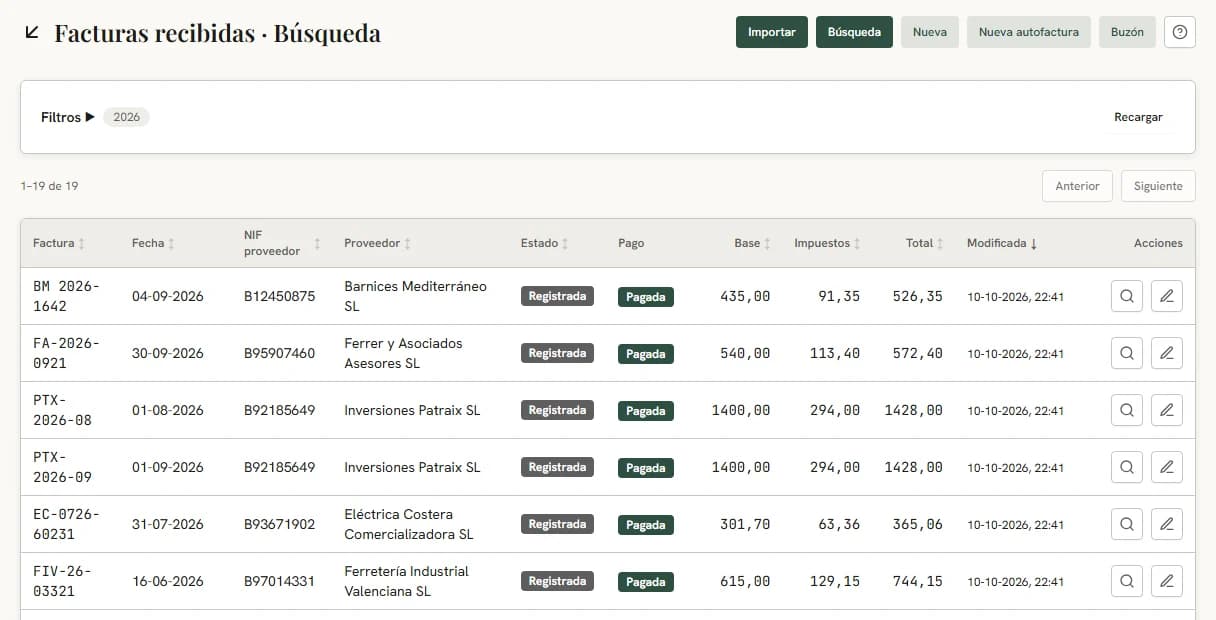Sort table by Modificada column
This screenshot has height=620, width=1216.
[1002, 243]
